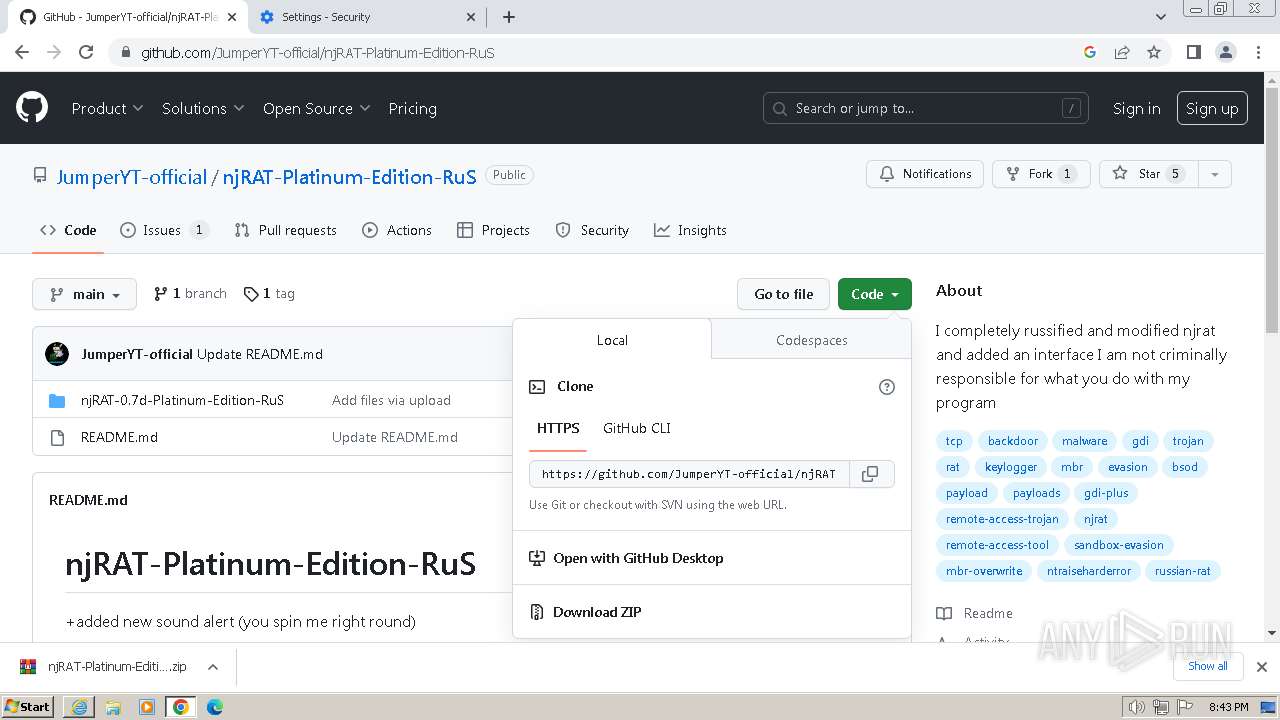The image size is (1280, 720).
Task: Select the GitHub CLI clone option
Action: pyautogui.click(x=636, y=428)
